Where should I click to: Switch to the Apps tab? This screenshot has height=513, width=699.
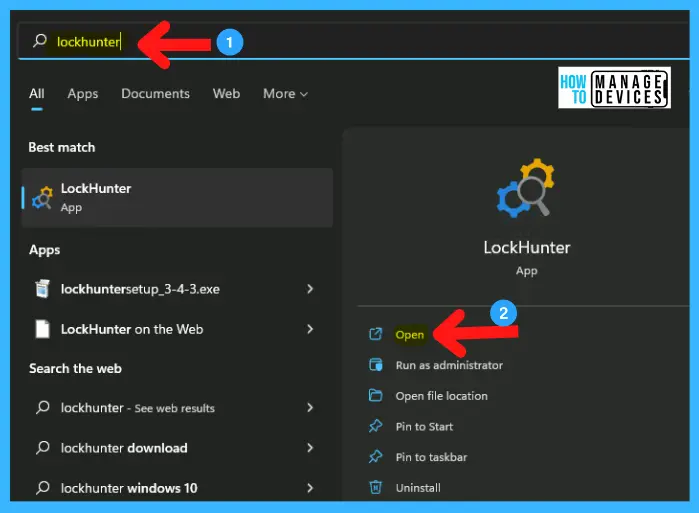pyautogui.click(x=82, y=94)
